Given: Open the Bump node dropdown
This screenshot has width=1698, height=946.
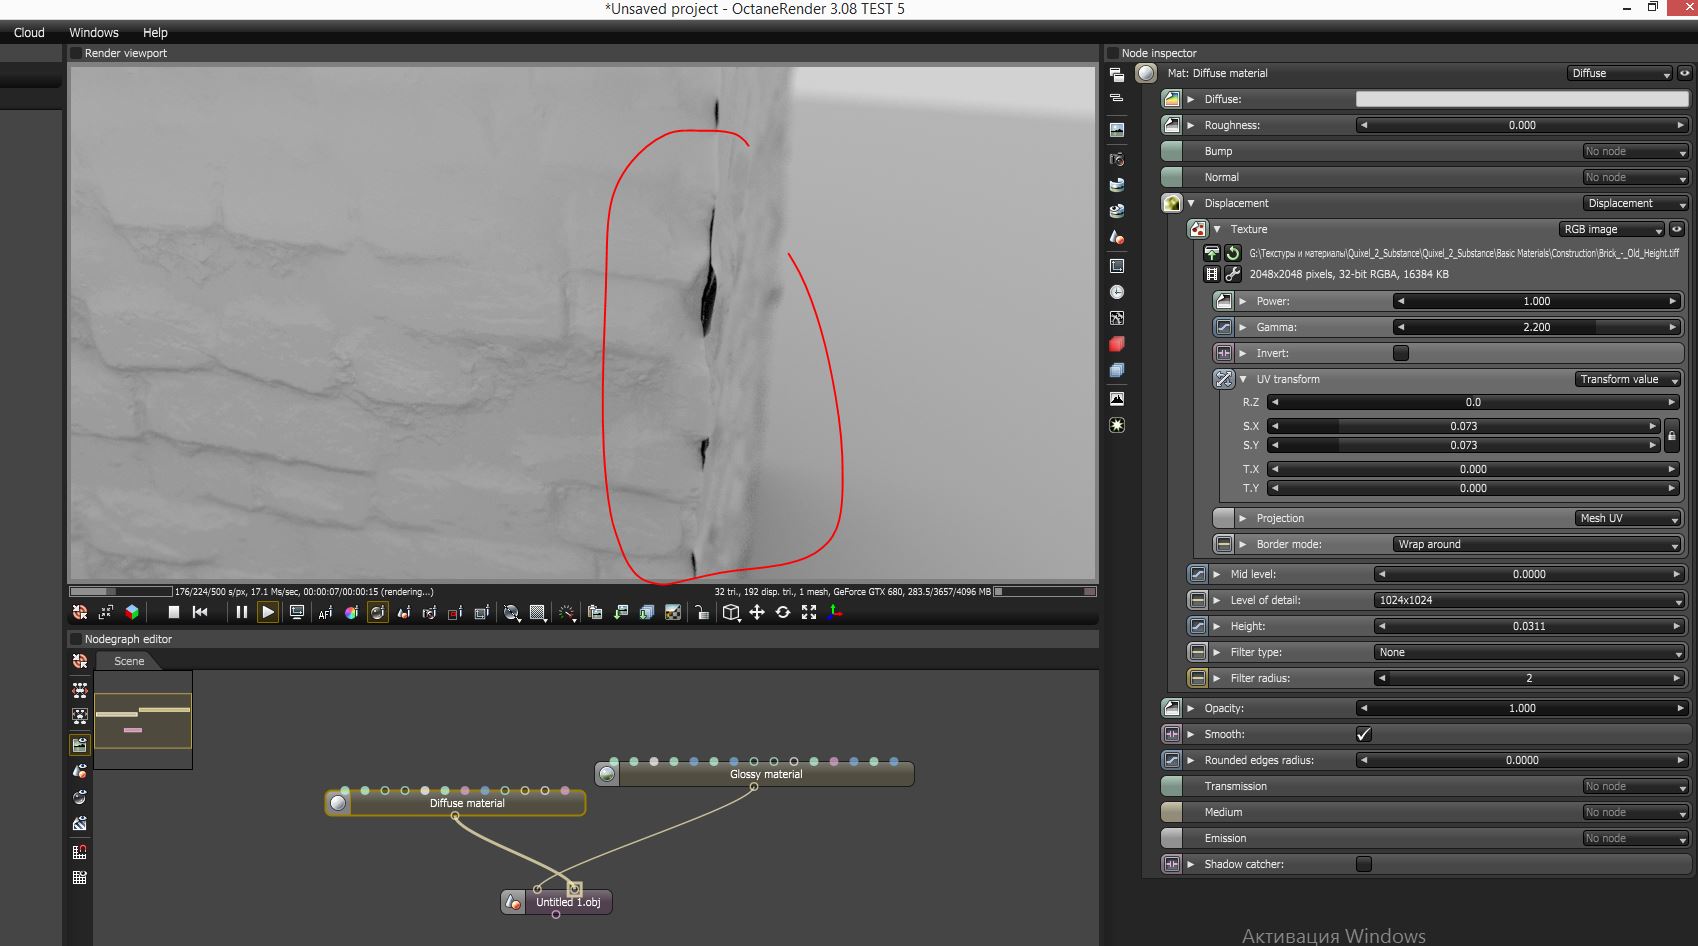Looking at the screenshot, I should coord(1635,151).
